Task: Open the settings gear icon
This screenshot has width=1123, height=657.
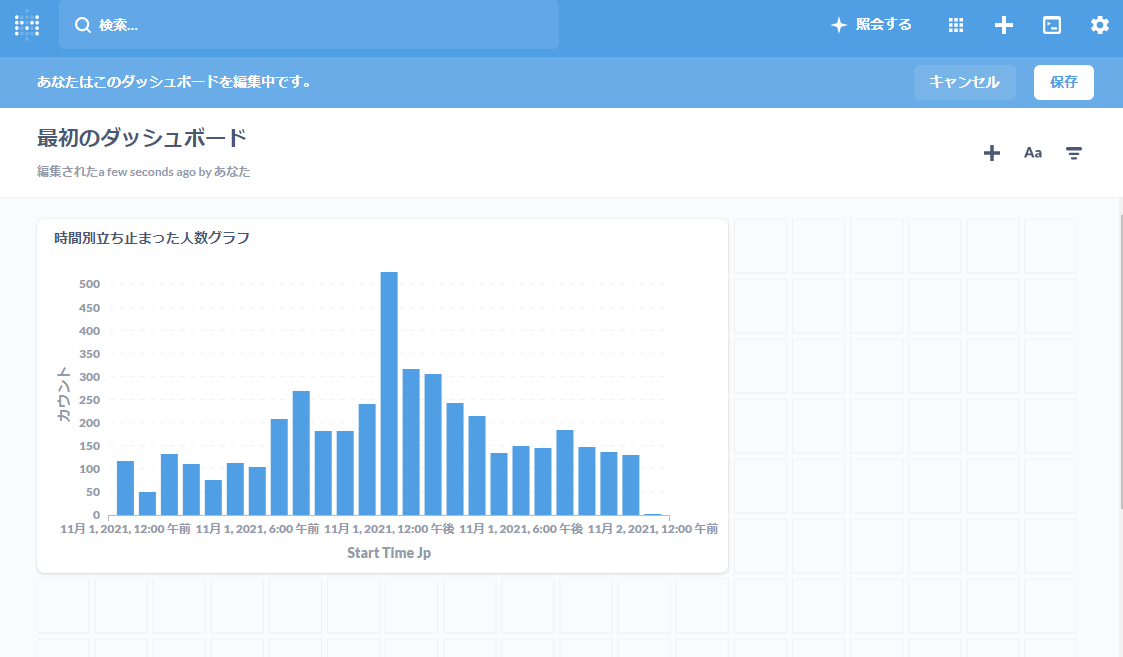Action: point(1100,25)
